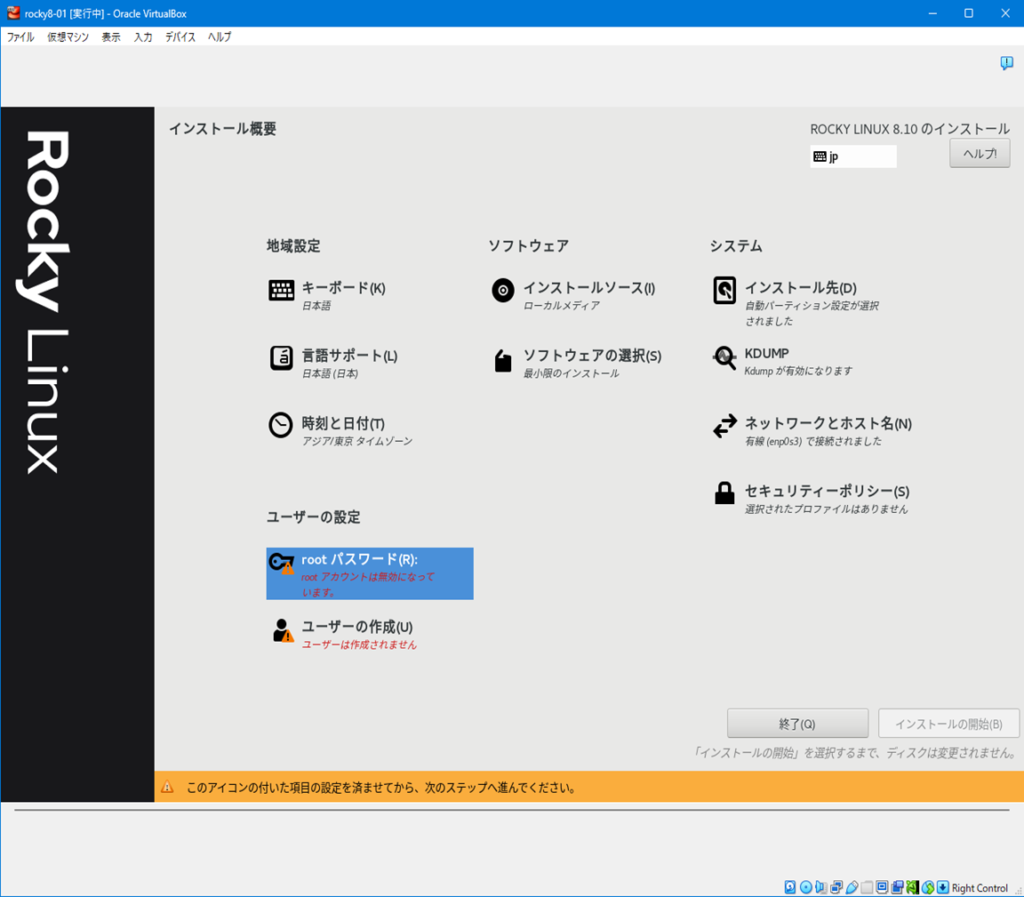Click the network adapters status icon
Image resolution: width=1024 pixels, height=897 pixels.
pos(837,887)
